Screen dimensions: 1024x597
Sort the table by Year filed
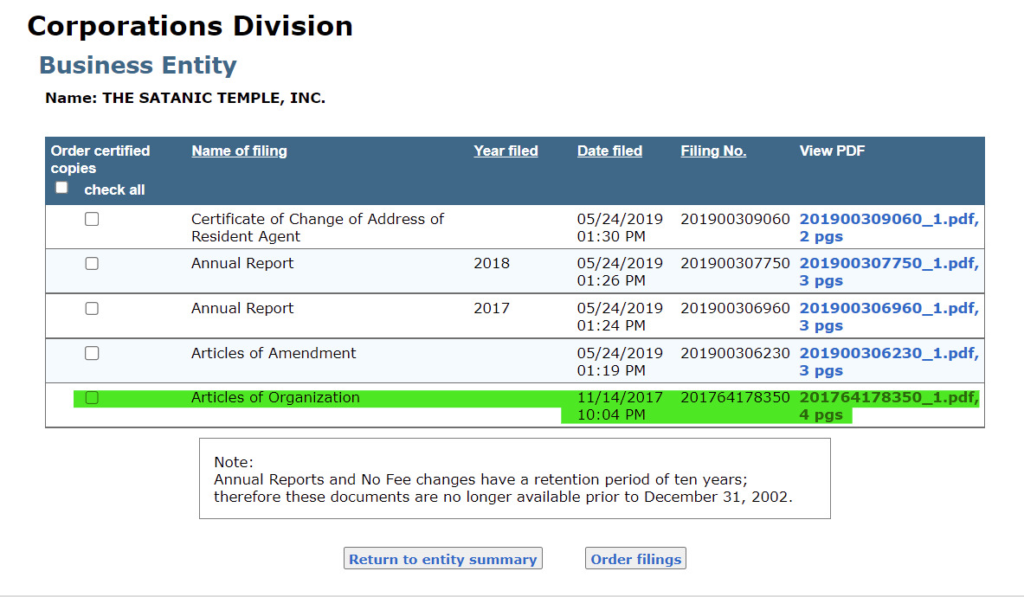(x=505, y=150)
